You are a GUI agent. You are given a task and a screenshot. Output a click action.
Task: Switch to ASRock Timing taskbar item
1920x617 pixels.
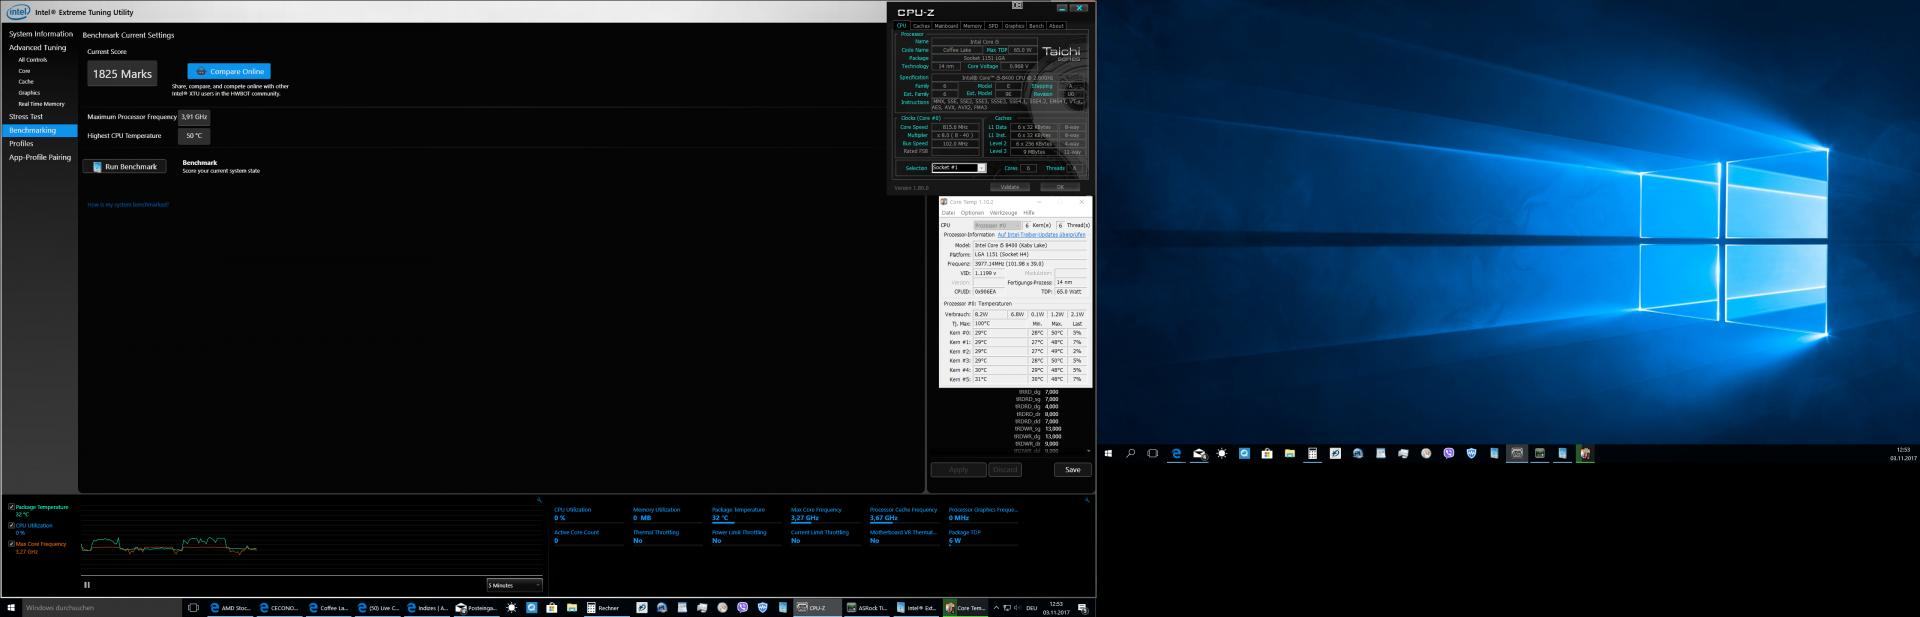pyautogui.click(x=867, y=607)
